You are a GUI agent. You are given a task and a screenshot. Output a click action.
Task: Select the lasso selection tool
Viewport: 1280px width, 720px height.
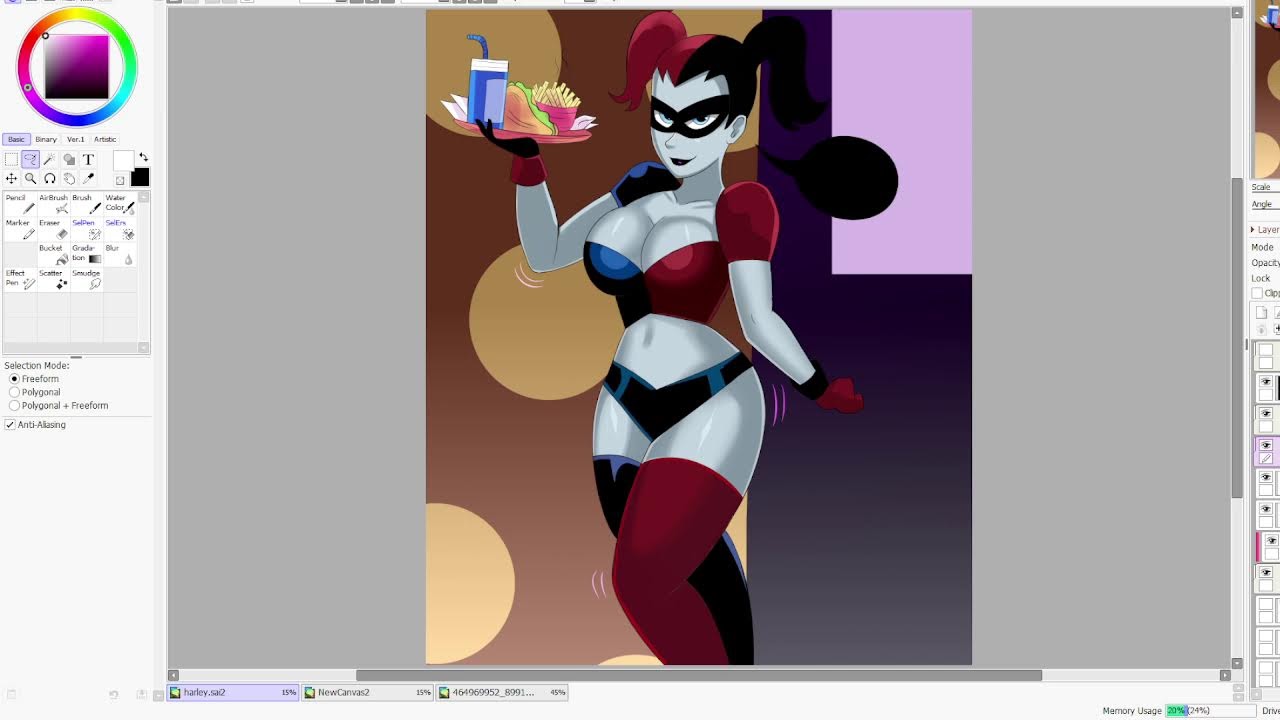pyautogui.click(x=30, y=159)
